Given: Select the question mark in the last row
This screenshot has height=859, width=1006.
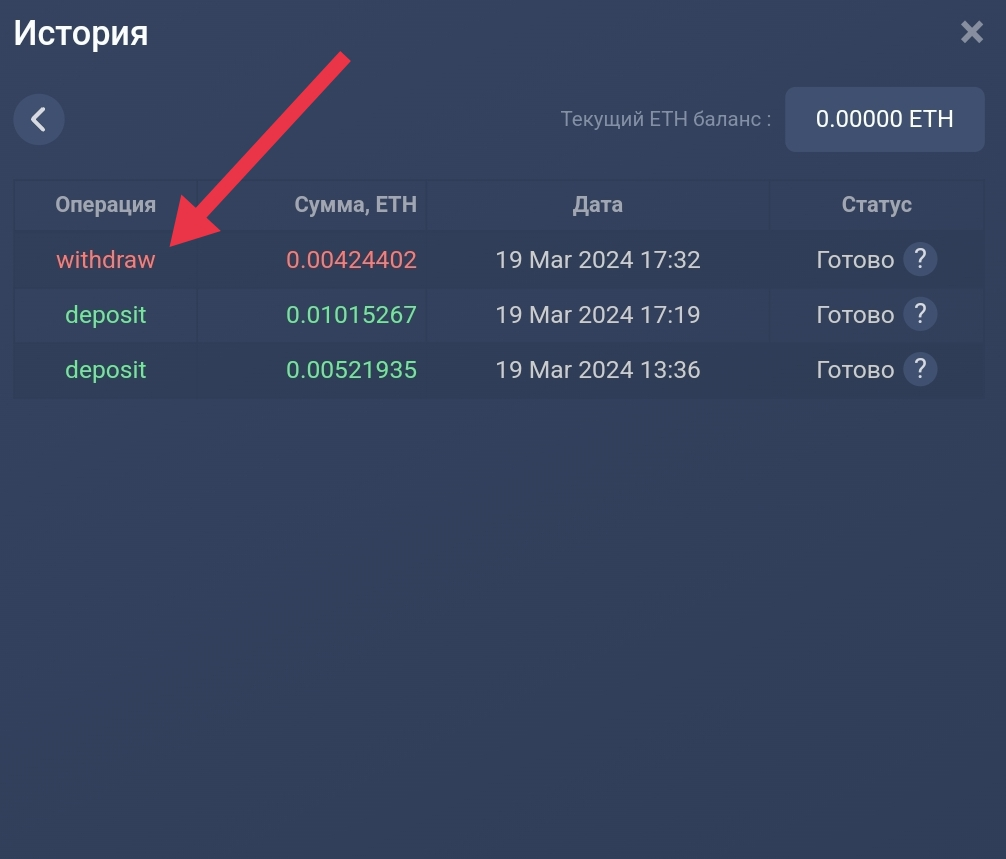Looking at the screenshot, I should click(919, 369).
